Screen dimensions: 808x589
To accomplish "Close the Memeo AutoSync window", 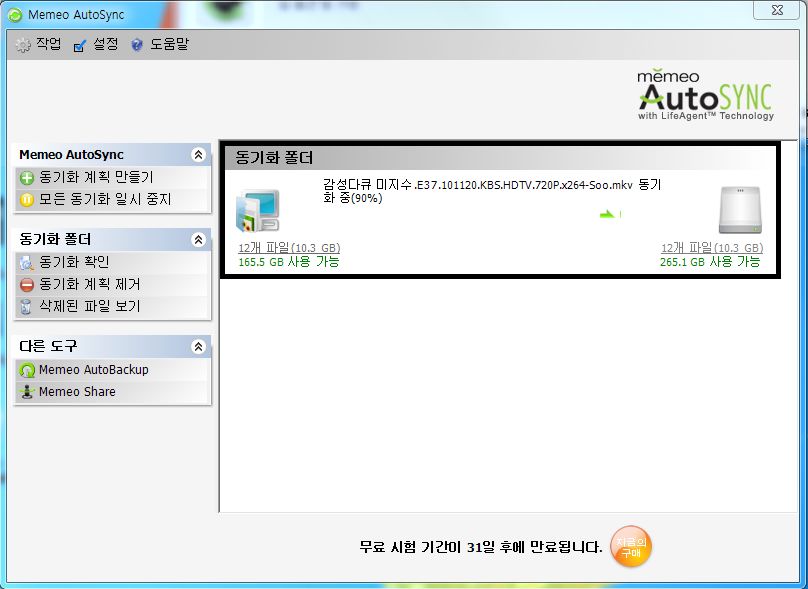I will pos(777,10).
